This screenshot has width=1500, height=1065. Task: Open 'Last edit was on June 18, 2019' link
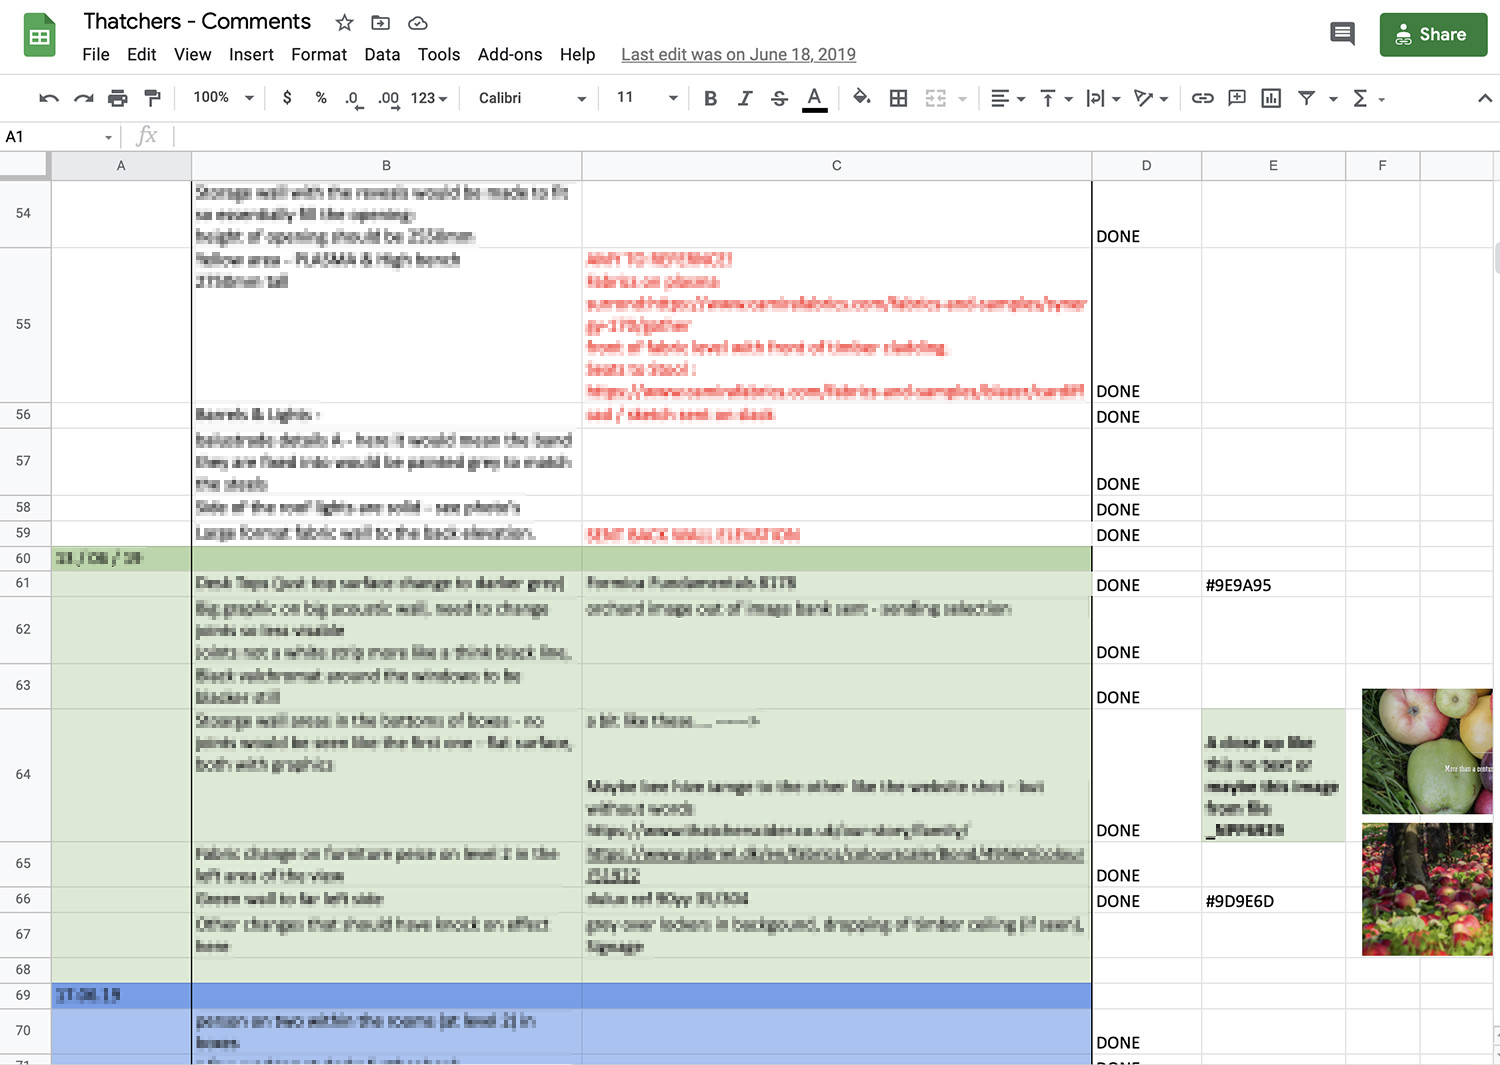738,54
